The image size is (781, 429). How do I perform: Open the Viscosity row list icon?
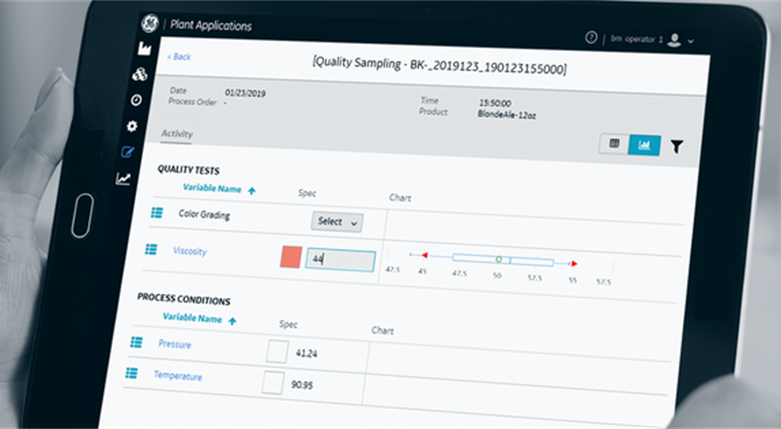(151, 249)
